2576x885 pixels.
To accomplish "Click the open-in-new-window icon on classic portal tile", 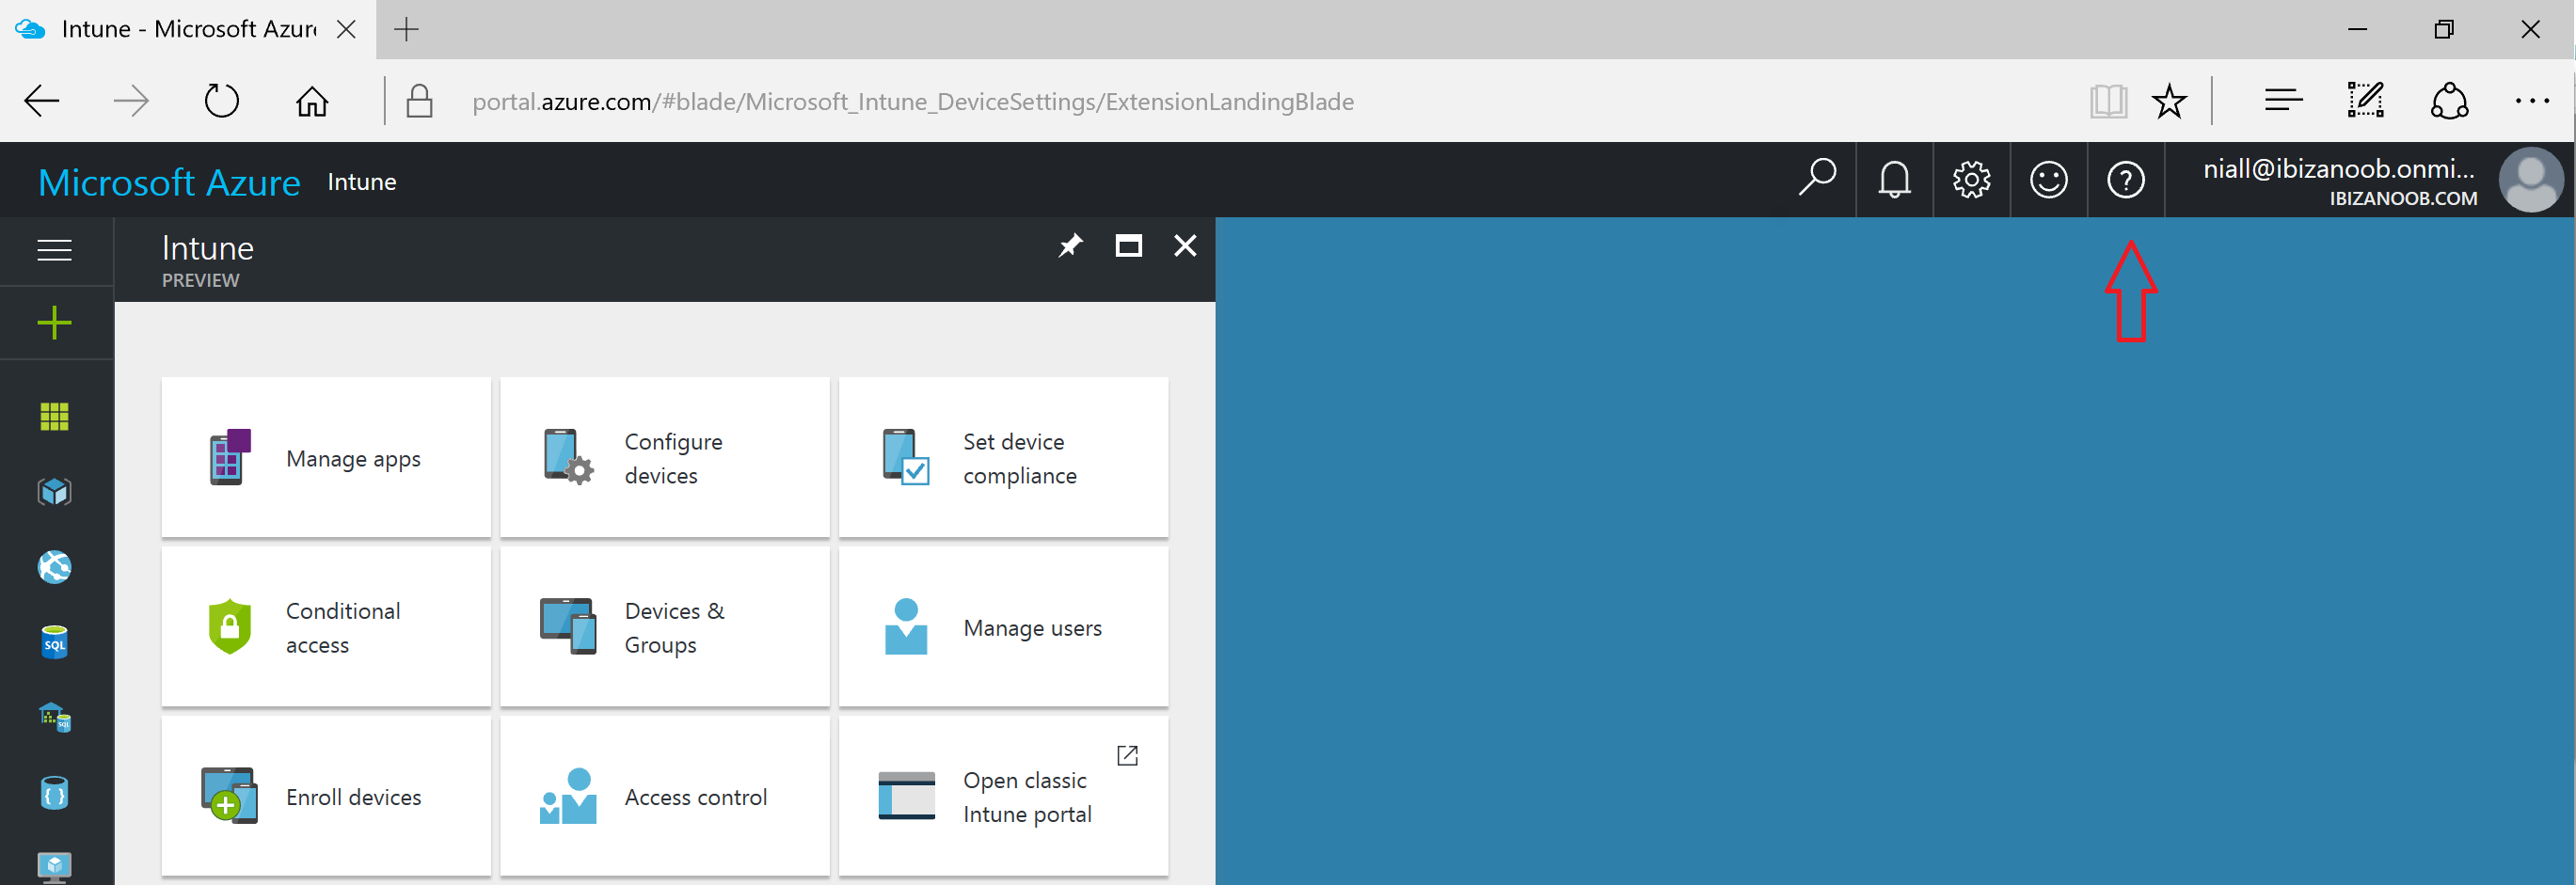I will click(1127, 755).
